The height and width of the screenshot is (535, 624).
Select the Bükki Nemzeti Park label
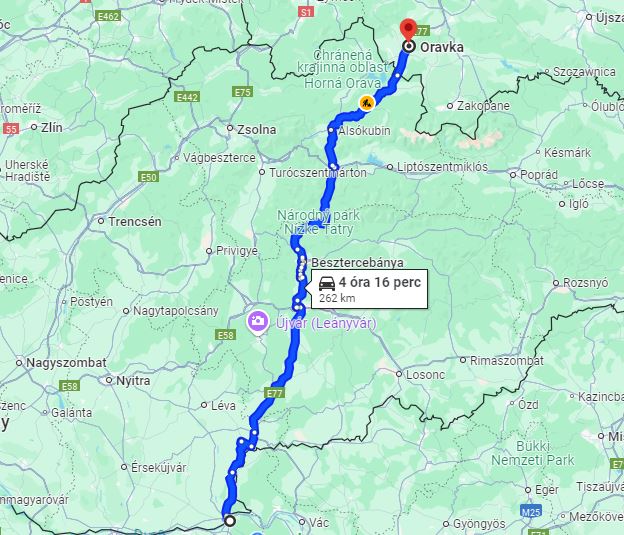(x=533, y=453)
